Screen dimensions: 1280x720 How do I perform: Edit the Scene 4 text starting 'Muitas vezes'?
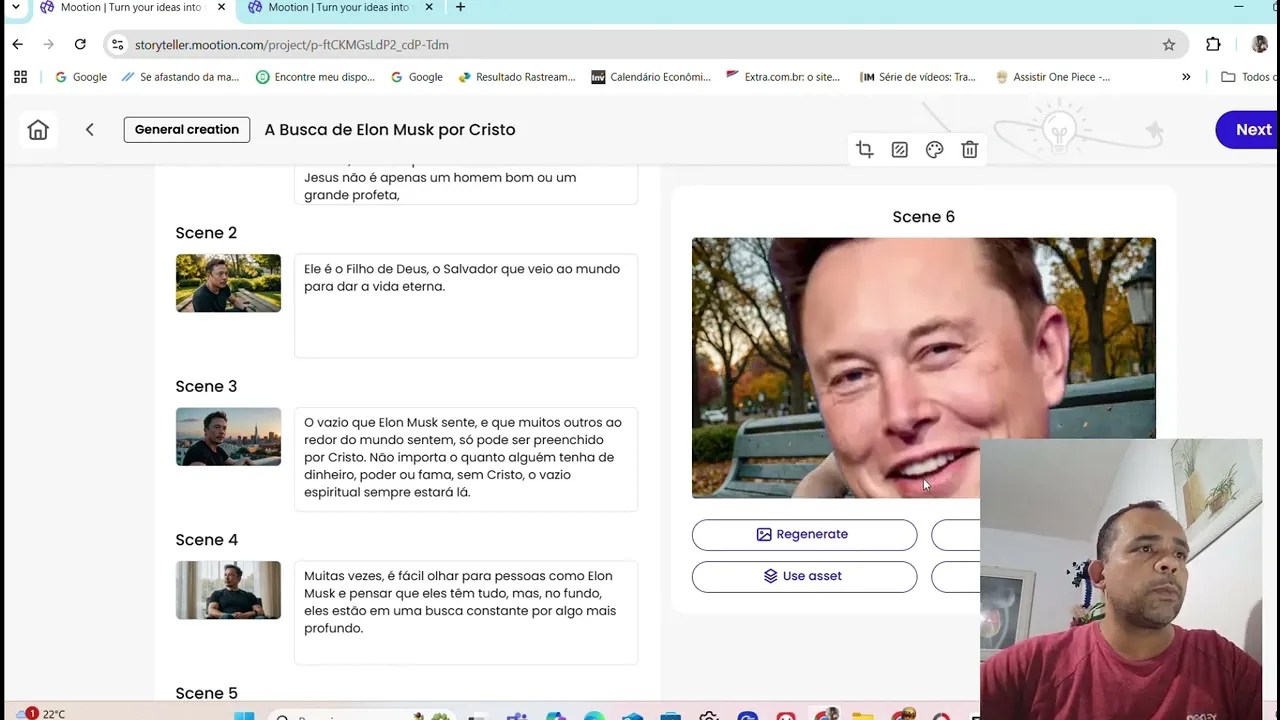(x=466, y=612)
